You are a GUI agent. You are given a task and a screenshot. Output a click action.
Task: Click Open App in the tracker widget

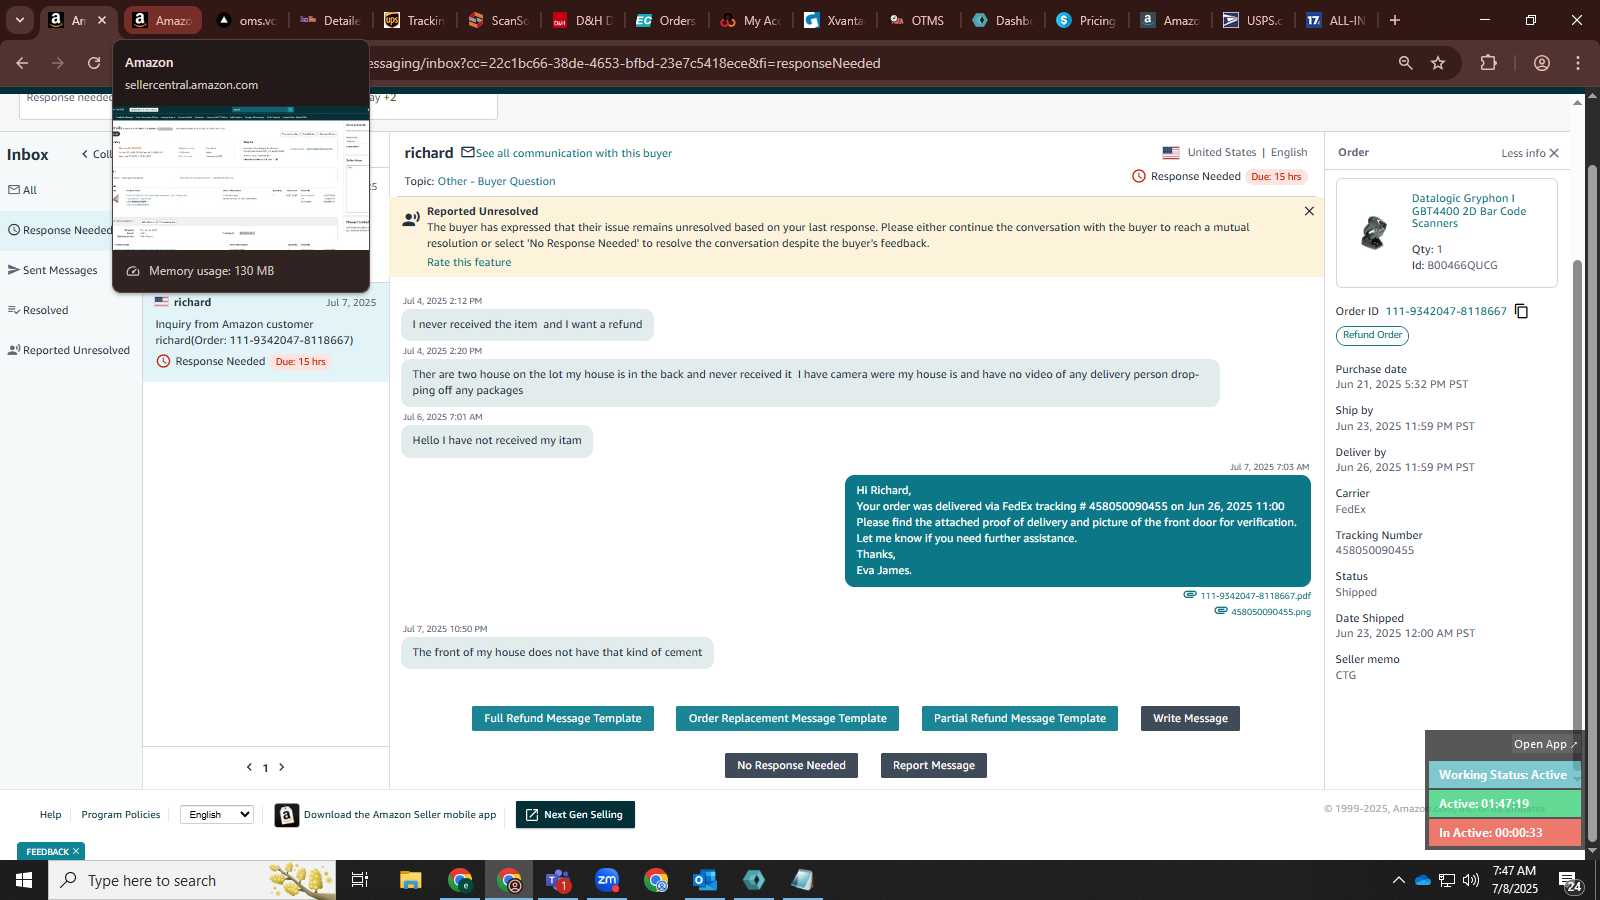tap(1545, 744)
